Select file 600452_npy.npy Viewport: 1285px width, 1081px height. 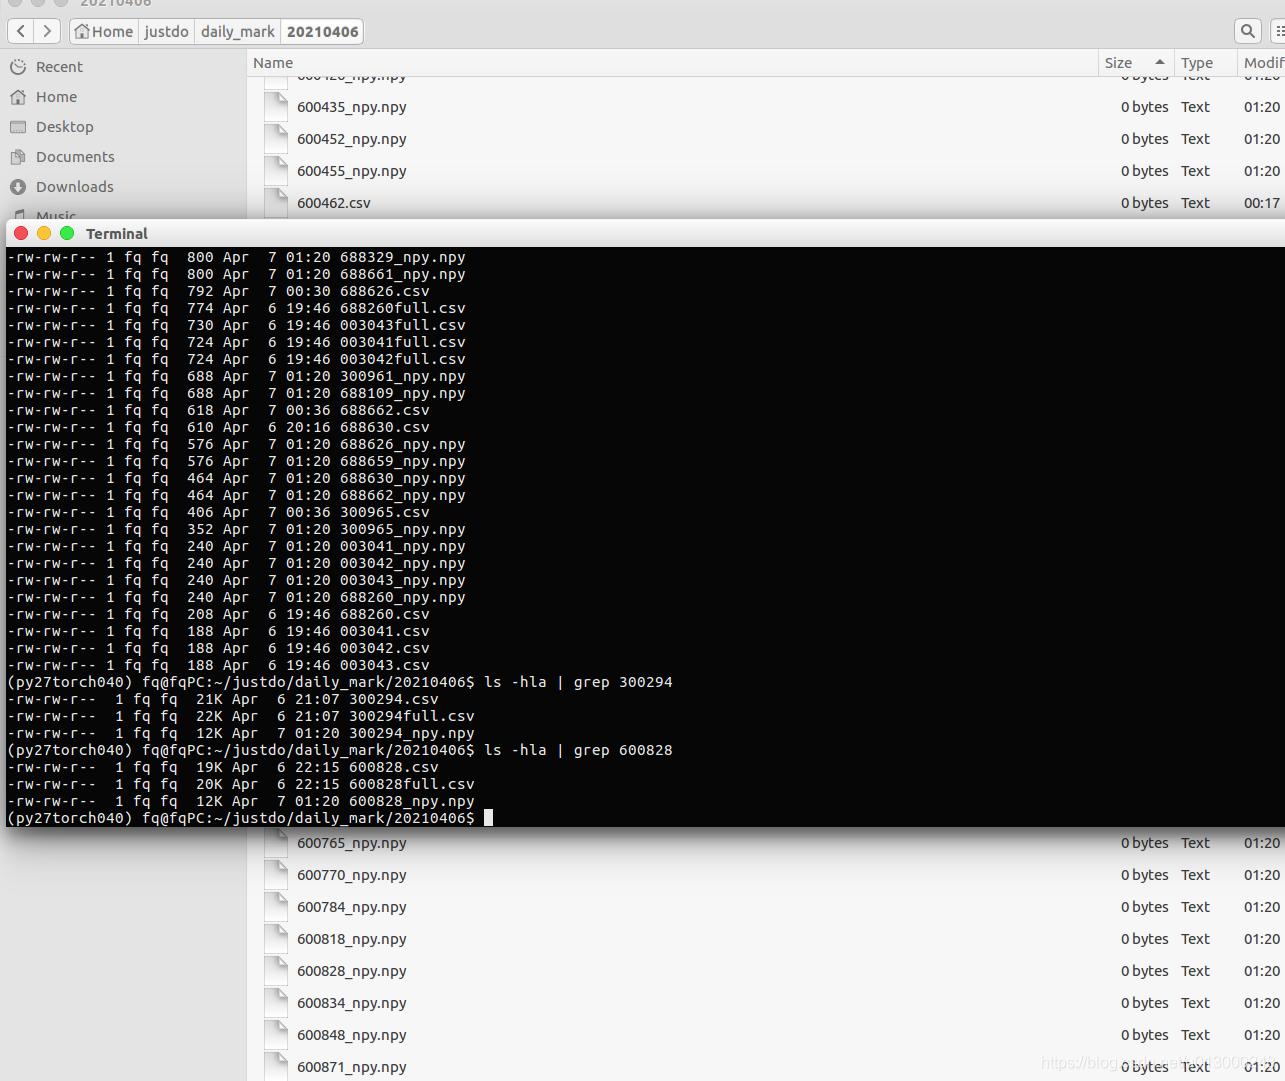coord(351,139)
